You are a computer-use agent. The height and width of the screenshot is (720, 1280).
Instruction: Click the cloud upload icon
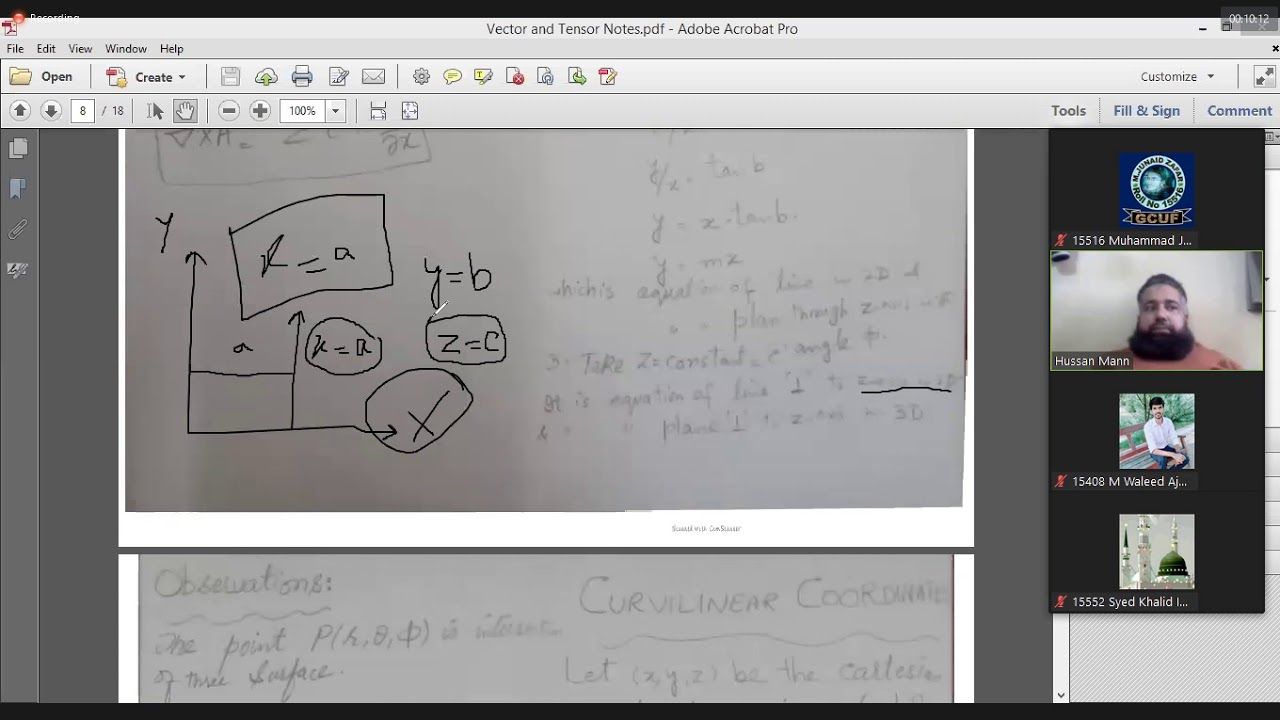266,77
